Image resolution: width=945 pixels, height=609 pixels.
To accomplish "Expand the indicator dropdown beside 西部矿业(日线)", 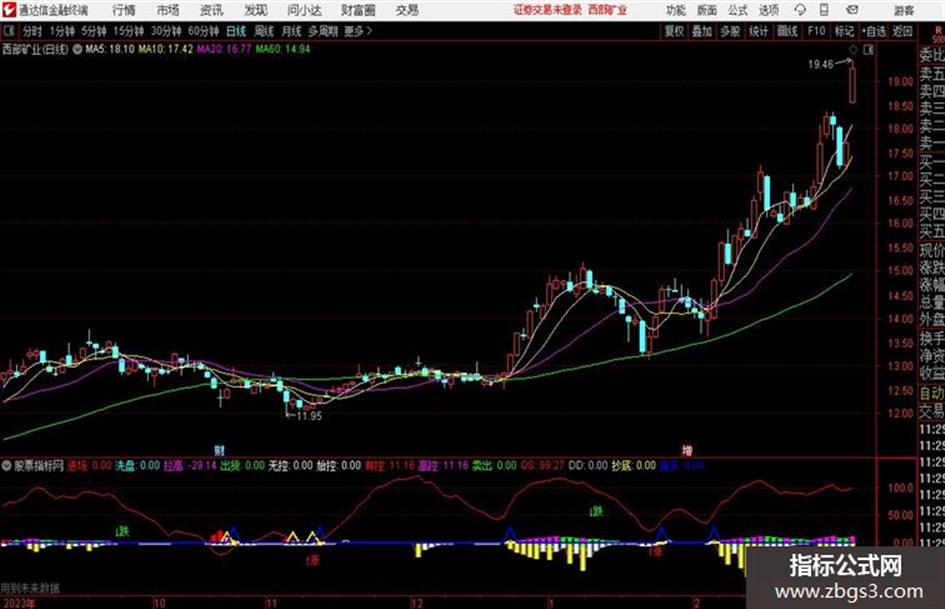I will click(x=77, y=49).
